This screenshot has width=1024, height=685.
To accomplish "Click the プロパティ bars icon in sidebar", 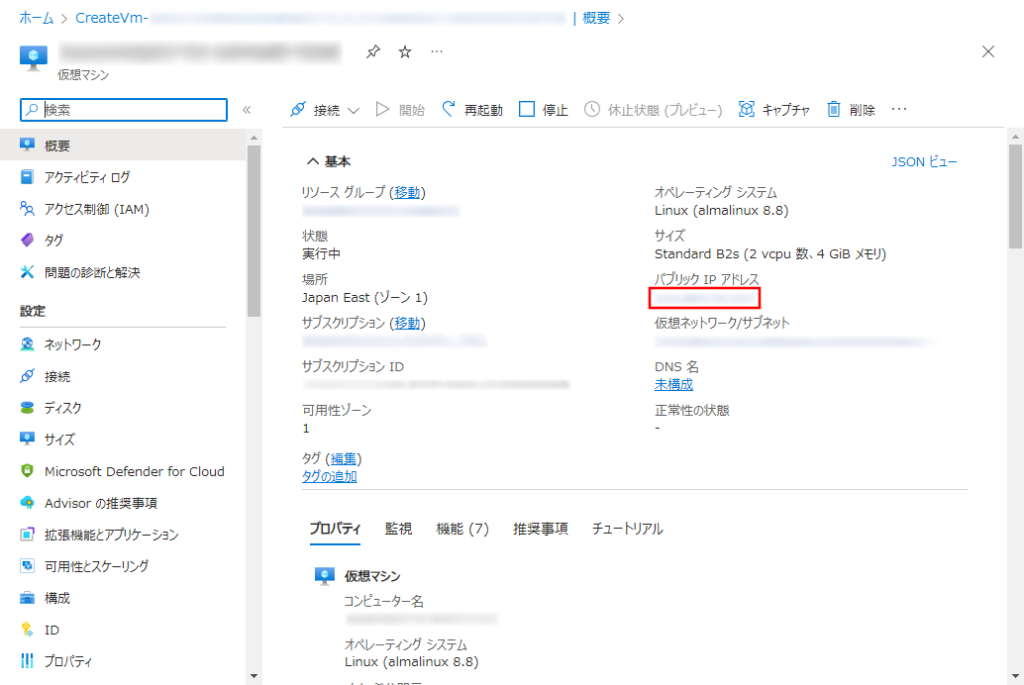I will (x=27, y=661).
